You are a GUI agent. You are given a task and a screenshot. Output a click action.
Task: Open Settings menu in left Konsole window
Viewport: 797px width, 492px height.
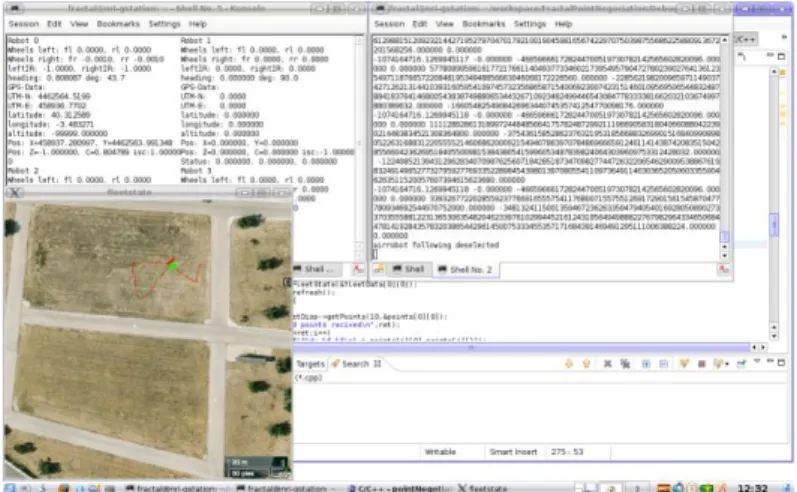pyautogui.click(x=164, y=24)
